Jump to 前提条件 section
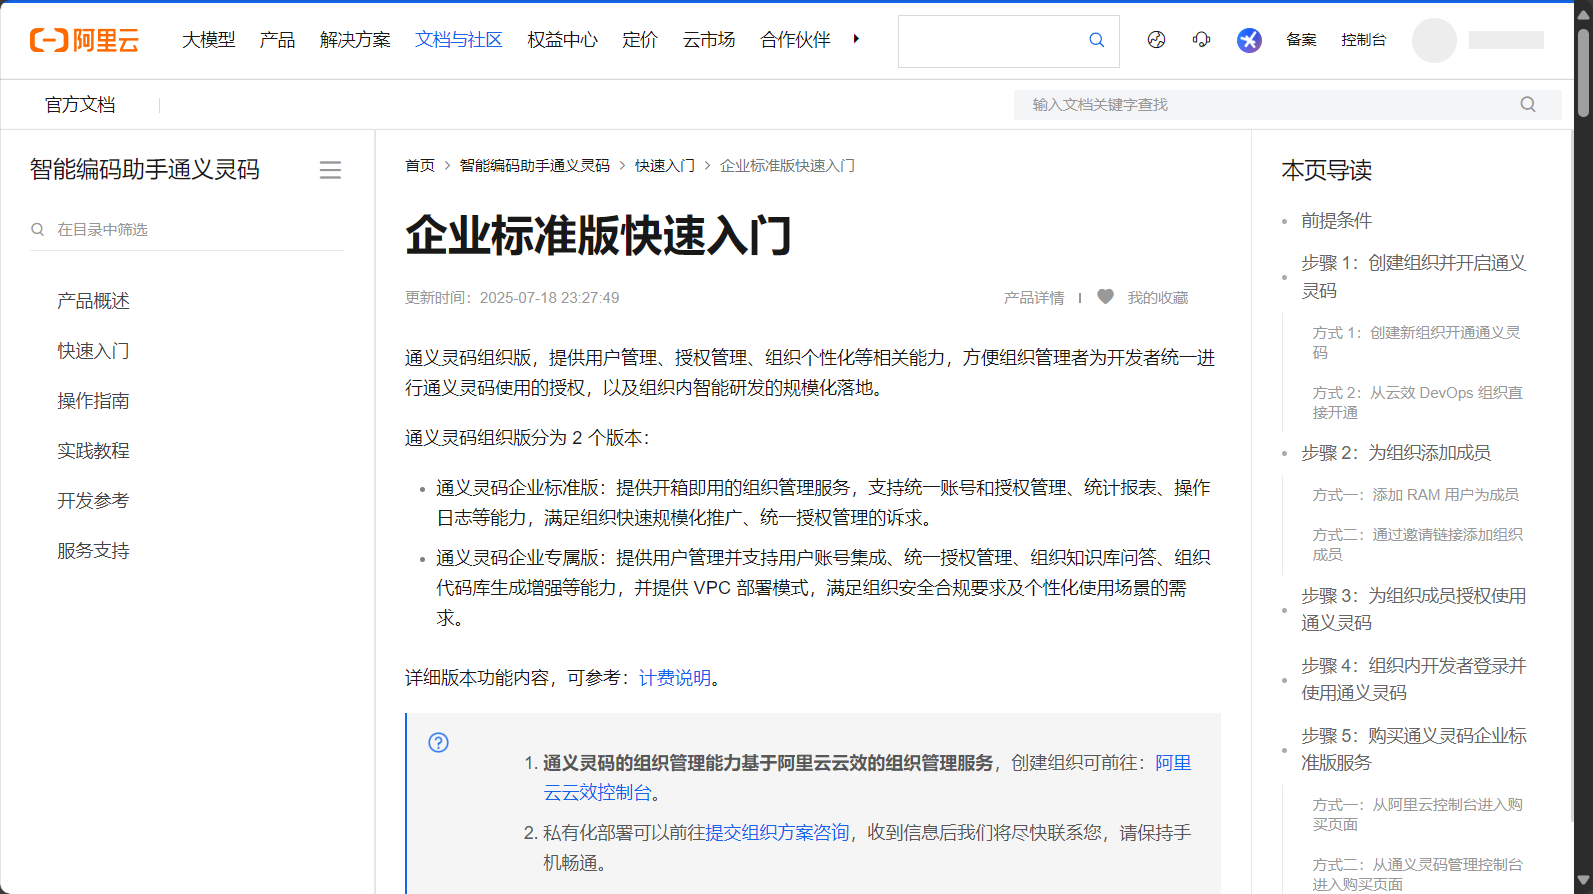The image size is (1593, 894). coord(1336,221)
